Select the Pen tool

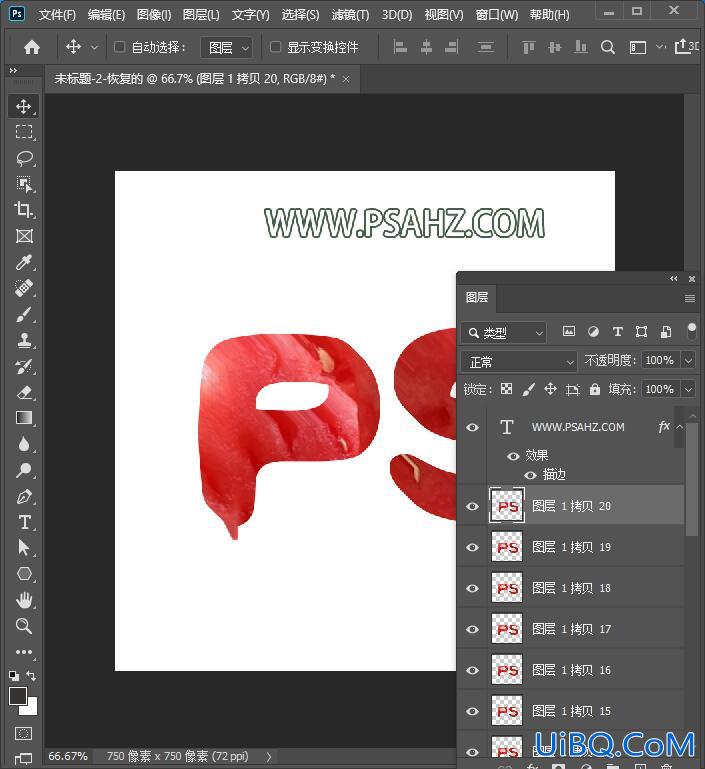click(24, 496)
